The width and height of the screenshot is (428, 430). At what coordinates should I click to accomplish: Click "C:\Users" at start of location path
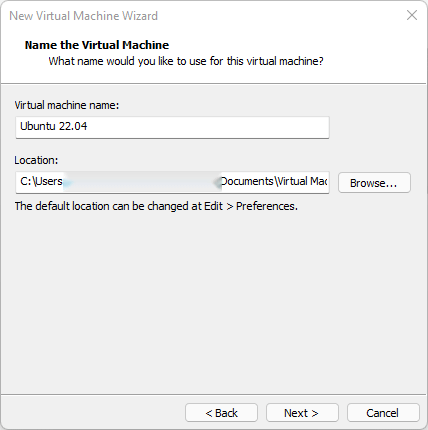click(x=41, y=181)
